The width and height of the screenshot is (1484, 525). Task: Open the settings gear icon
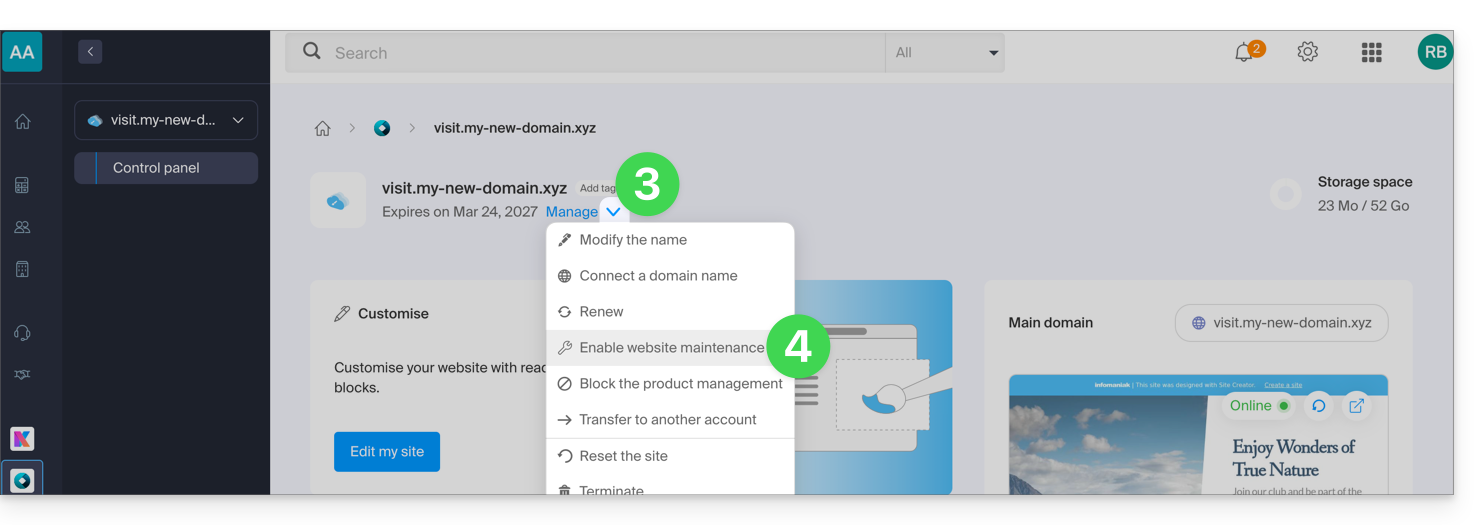click(x=1307, y=52)
